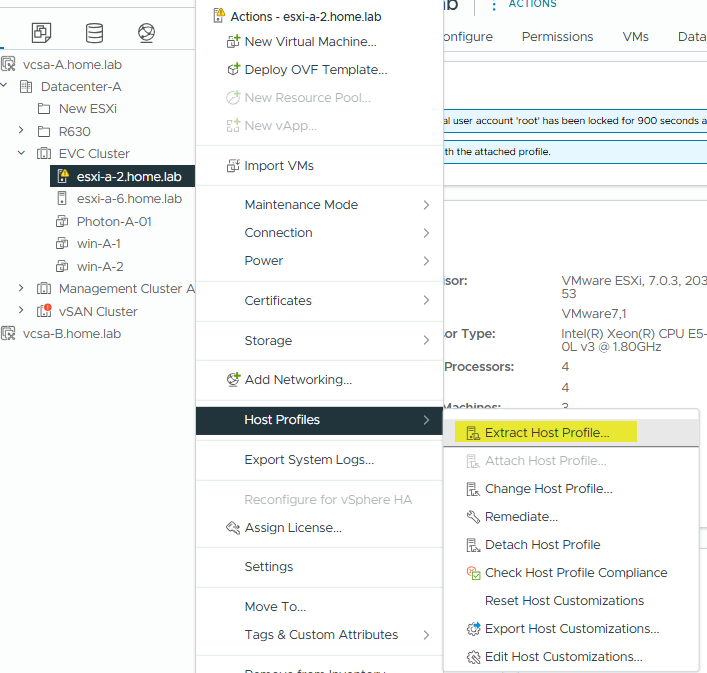Image resolution: width=707 pixels, height=673 pixels.
Task: Click the vcsa-B.home.lab vCenter icon
Action: click(8, 334)
